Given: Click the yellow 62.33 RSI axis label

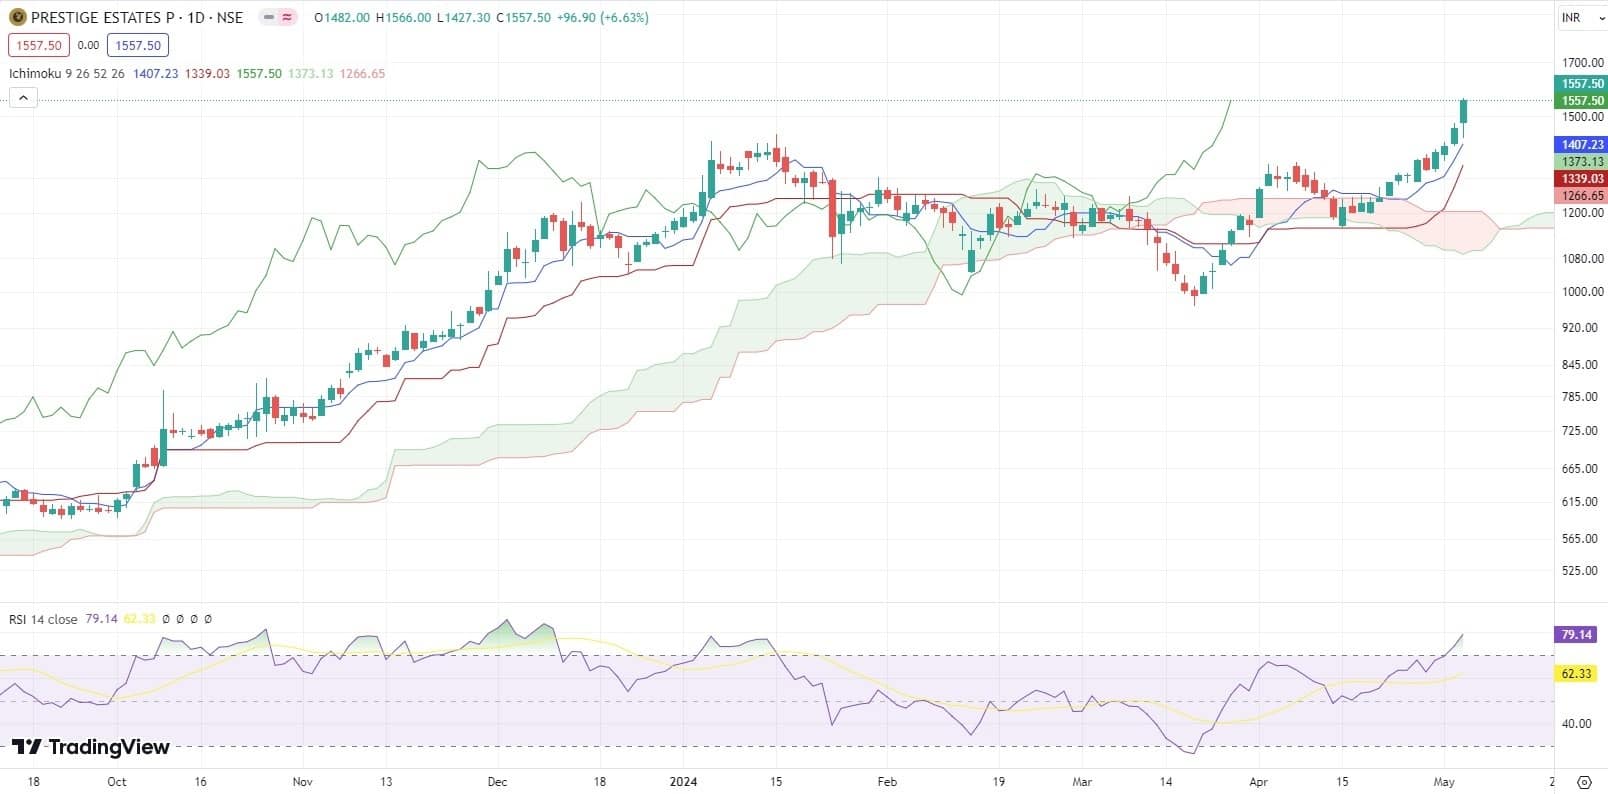Looking at the screenshot, I should pyautogui.click(x=1576, y=674).
